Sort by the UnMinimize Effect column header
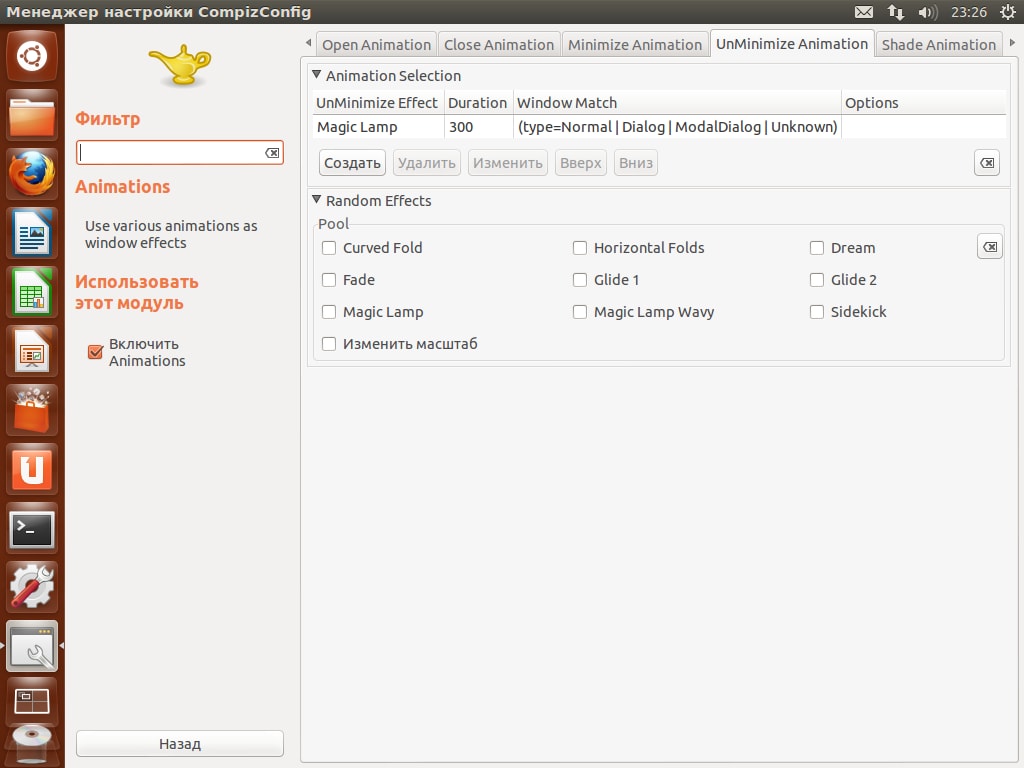Viewport: 1024px width, 768px height. [x=378, y=103]
